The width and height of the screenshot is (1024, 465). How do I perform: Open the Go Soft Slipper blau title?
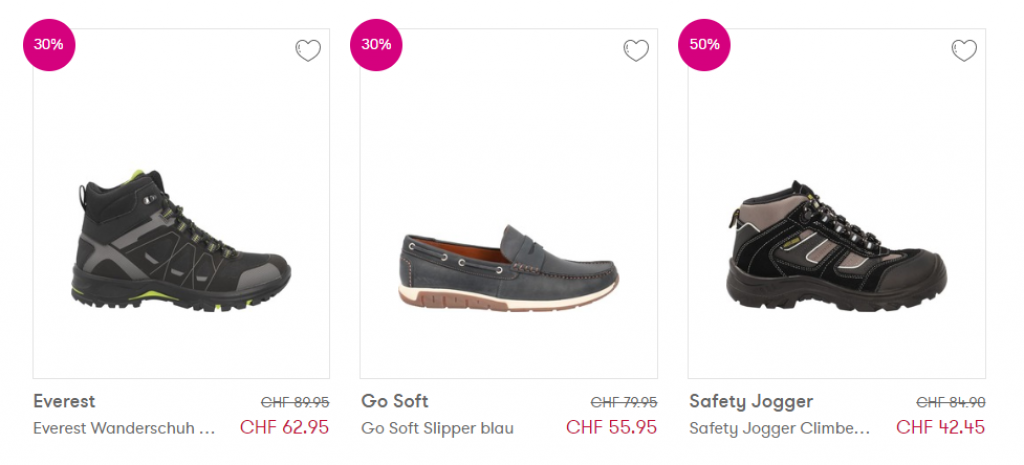point(437,428)
